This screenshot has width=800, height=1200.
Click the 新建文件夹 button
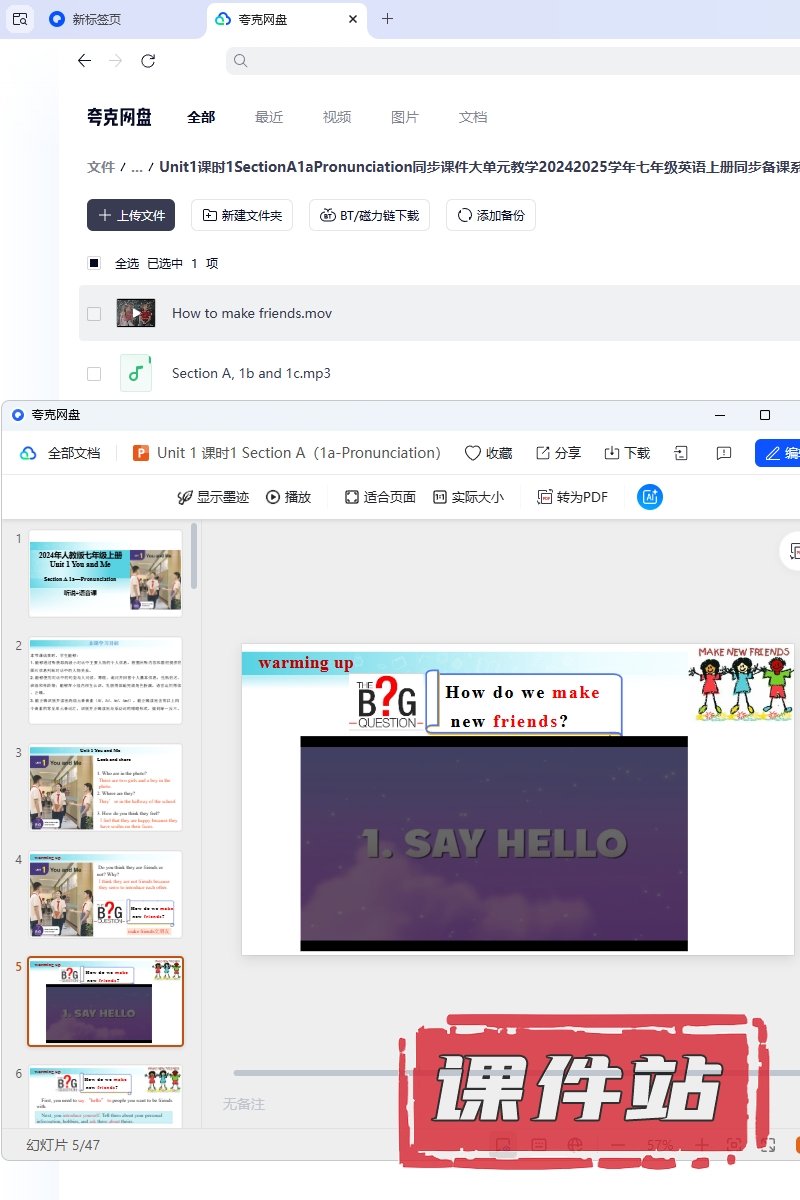click(x=242, y=215)
